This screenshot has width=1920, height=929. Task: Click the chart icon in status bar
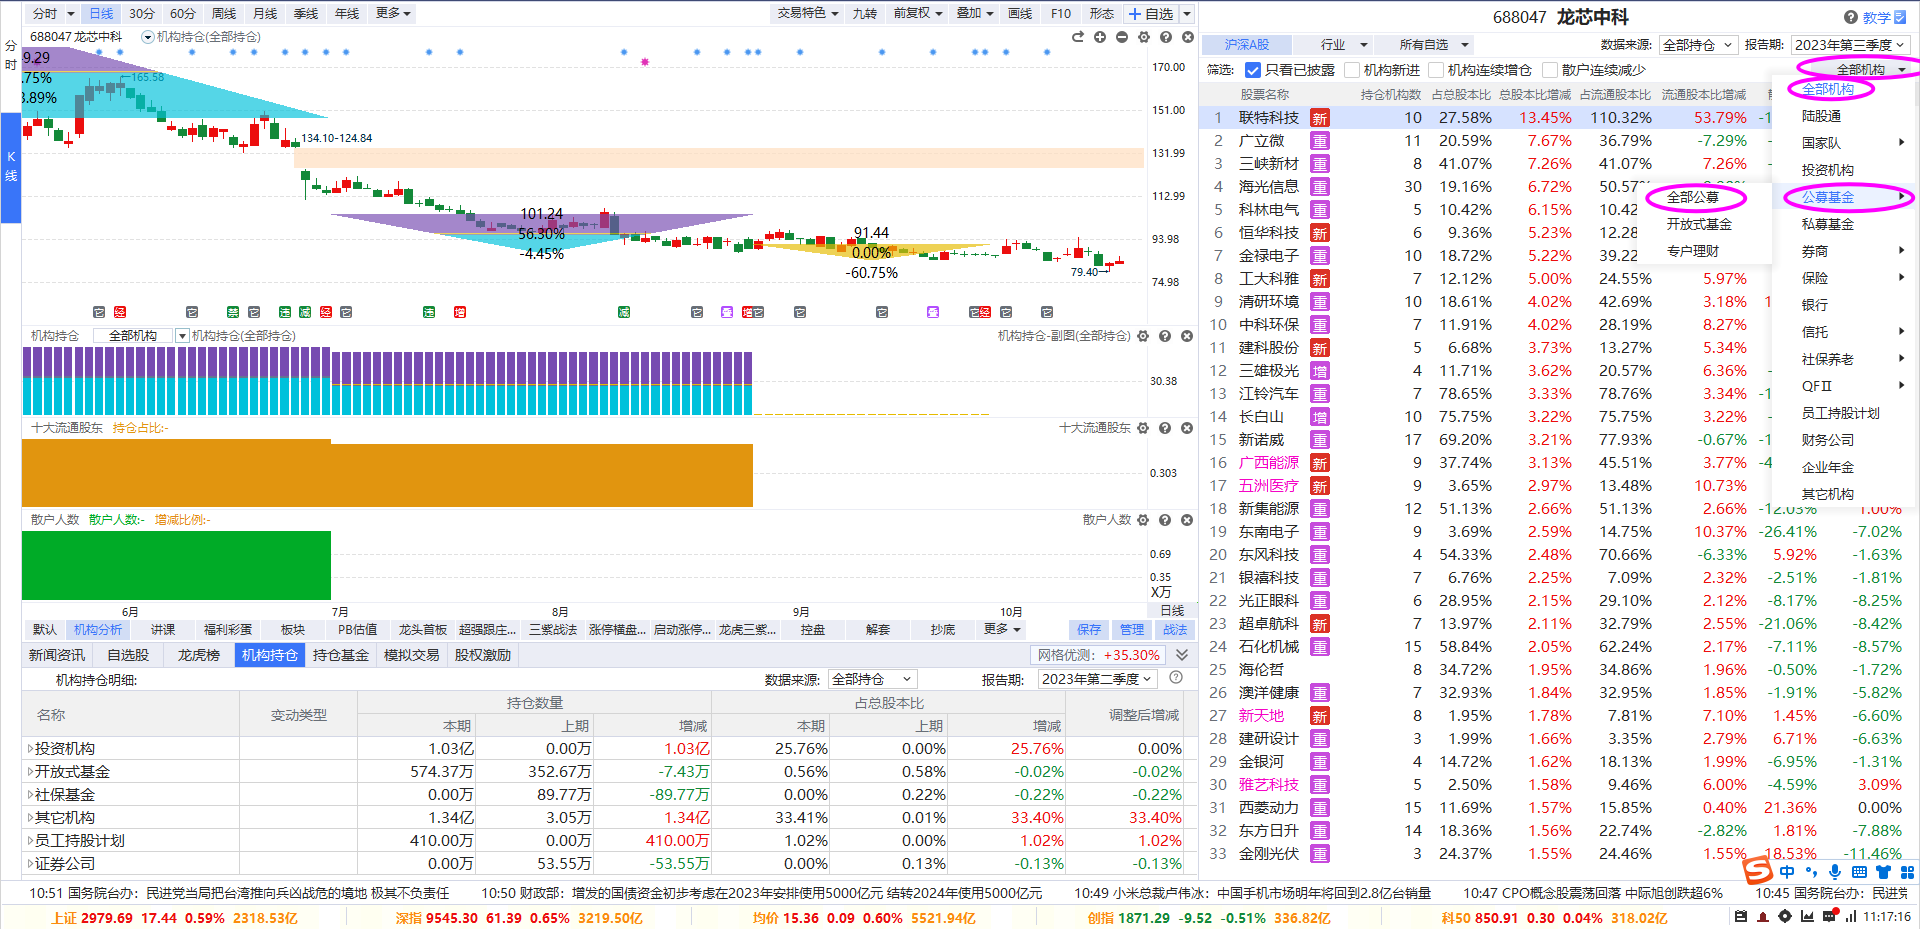pos(1807,916)
